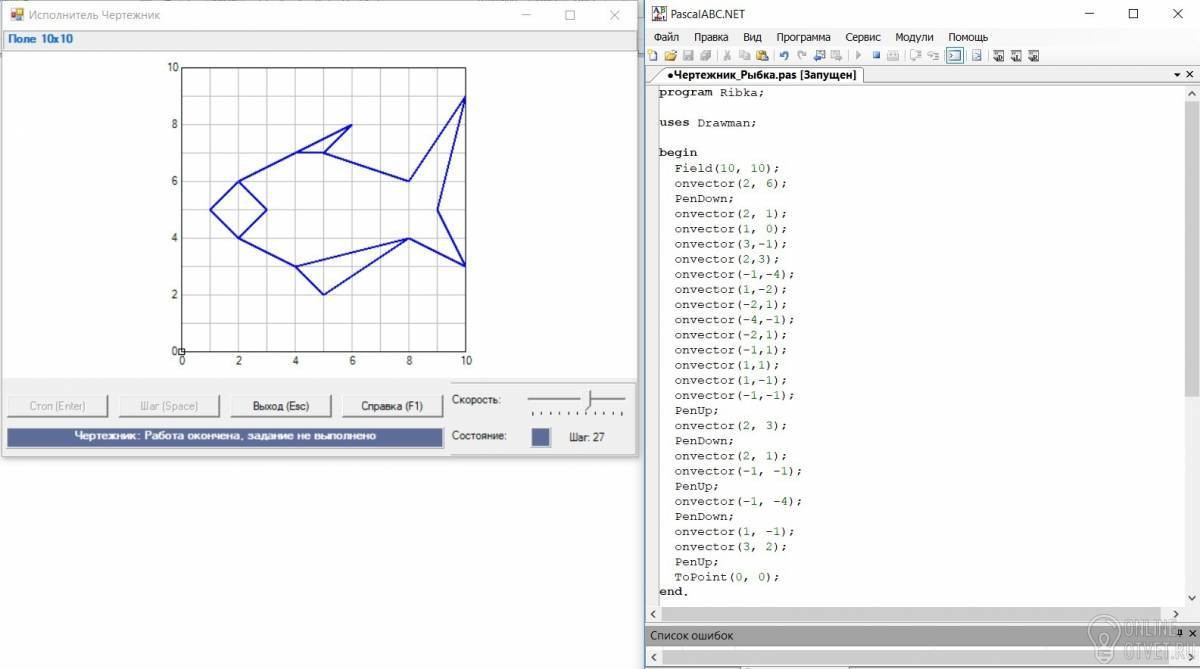Open the Помощь menu
Image resolution: width=1200 pixels, height=669 pixels.
[x=968, y=37]
